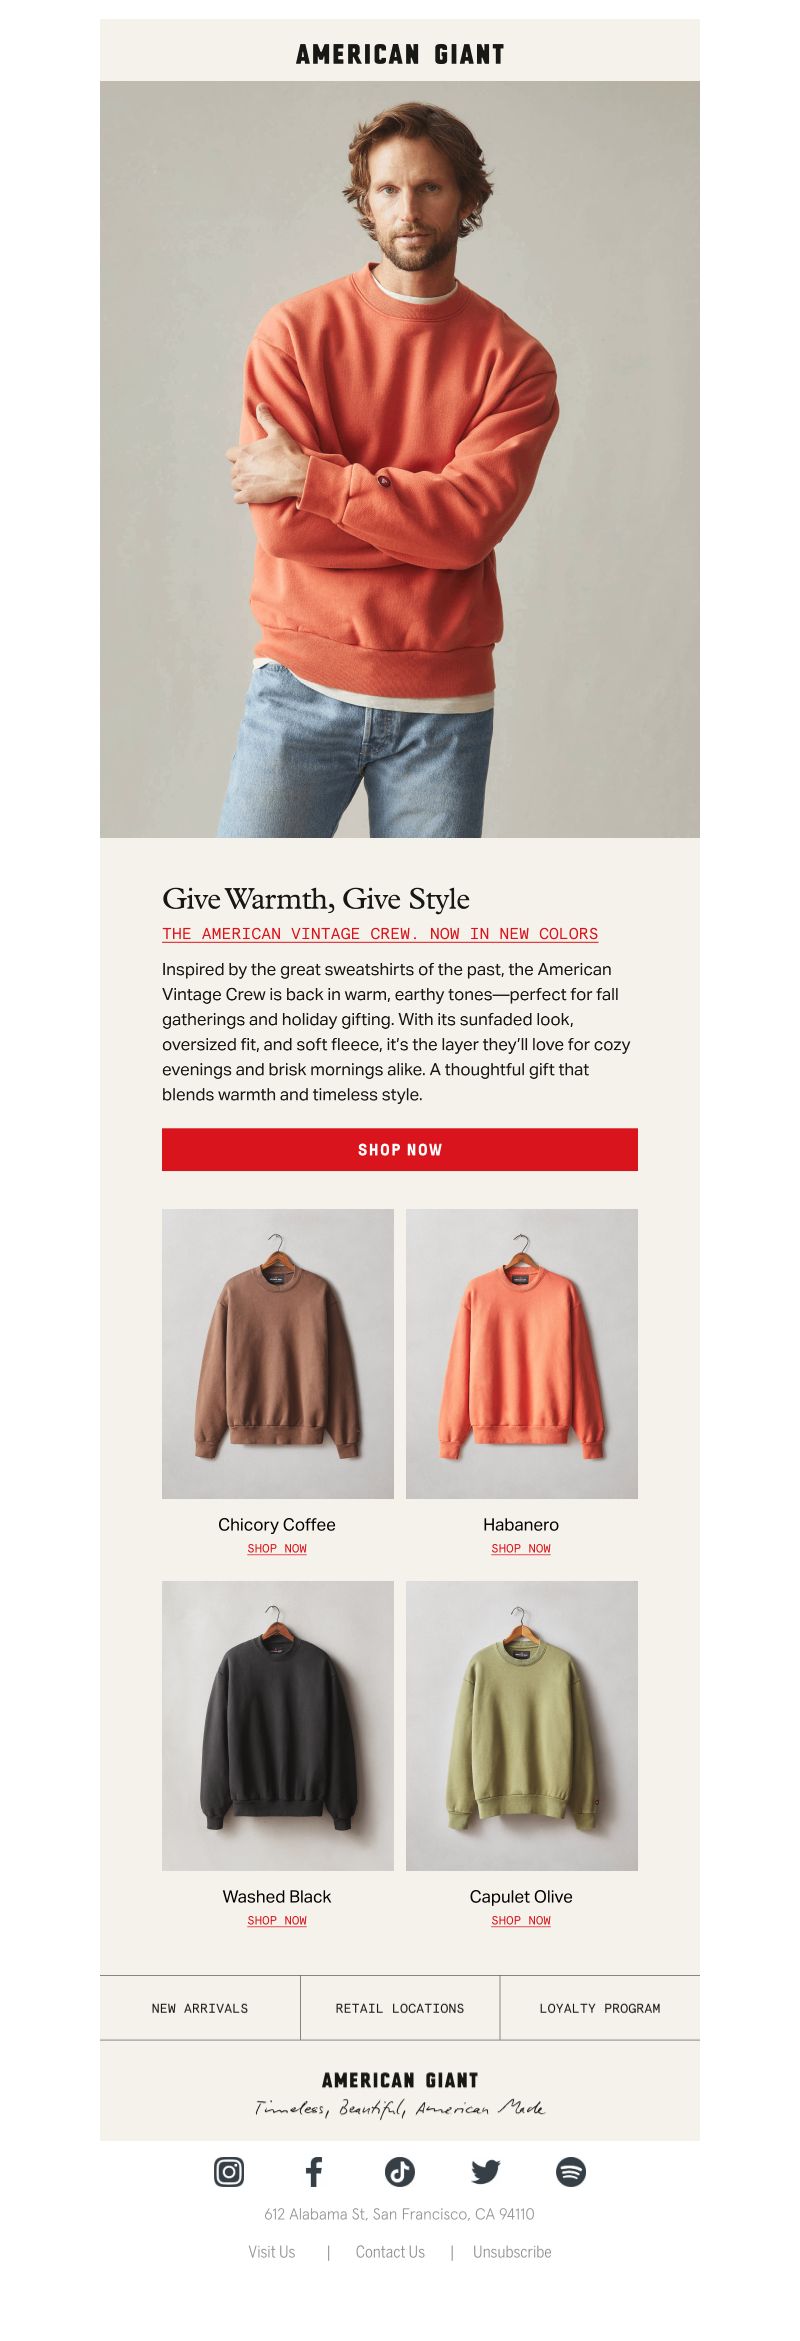Click the red Shop Now button
This screenshot has height=2341, width=800.
click(400, 1149)
